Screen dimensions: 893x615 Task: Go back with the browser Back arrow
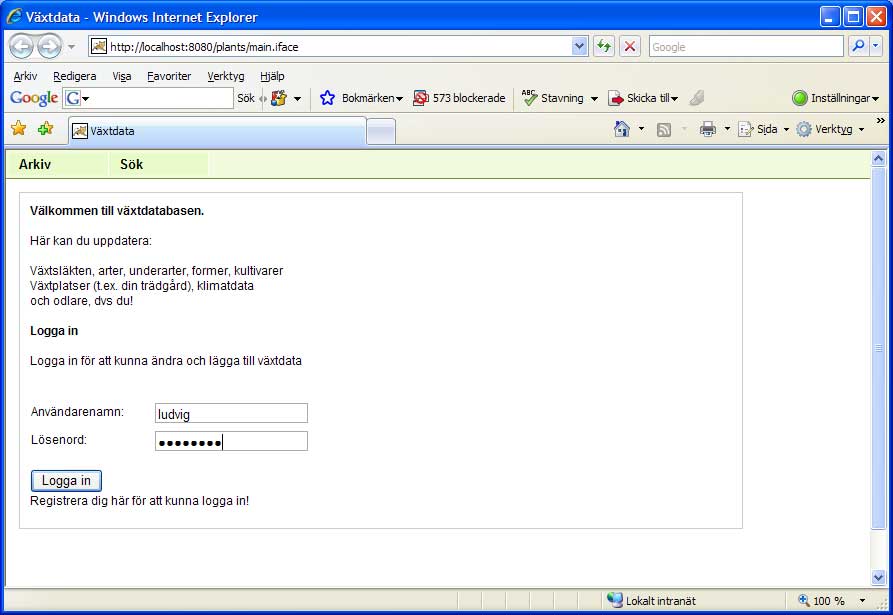click(22, 47)
